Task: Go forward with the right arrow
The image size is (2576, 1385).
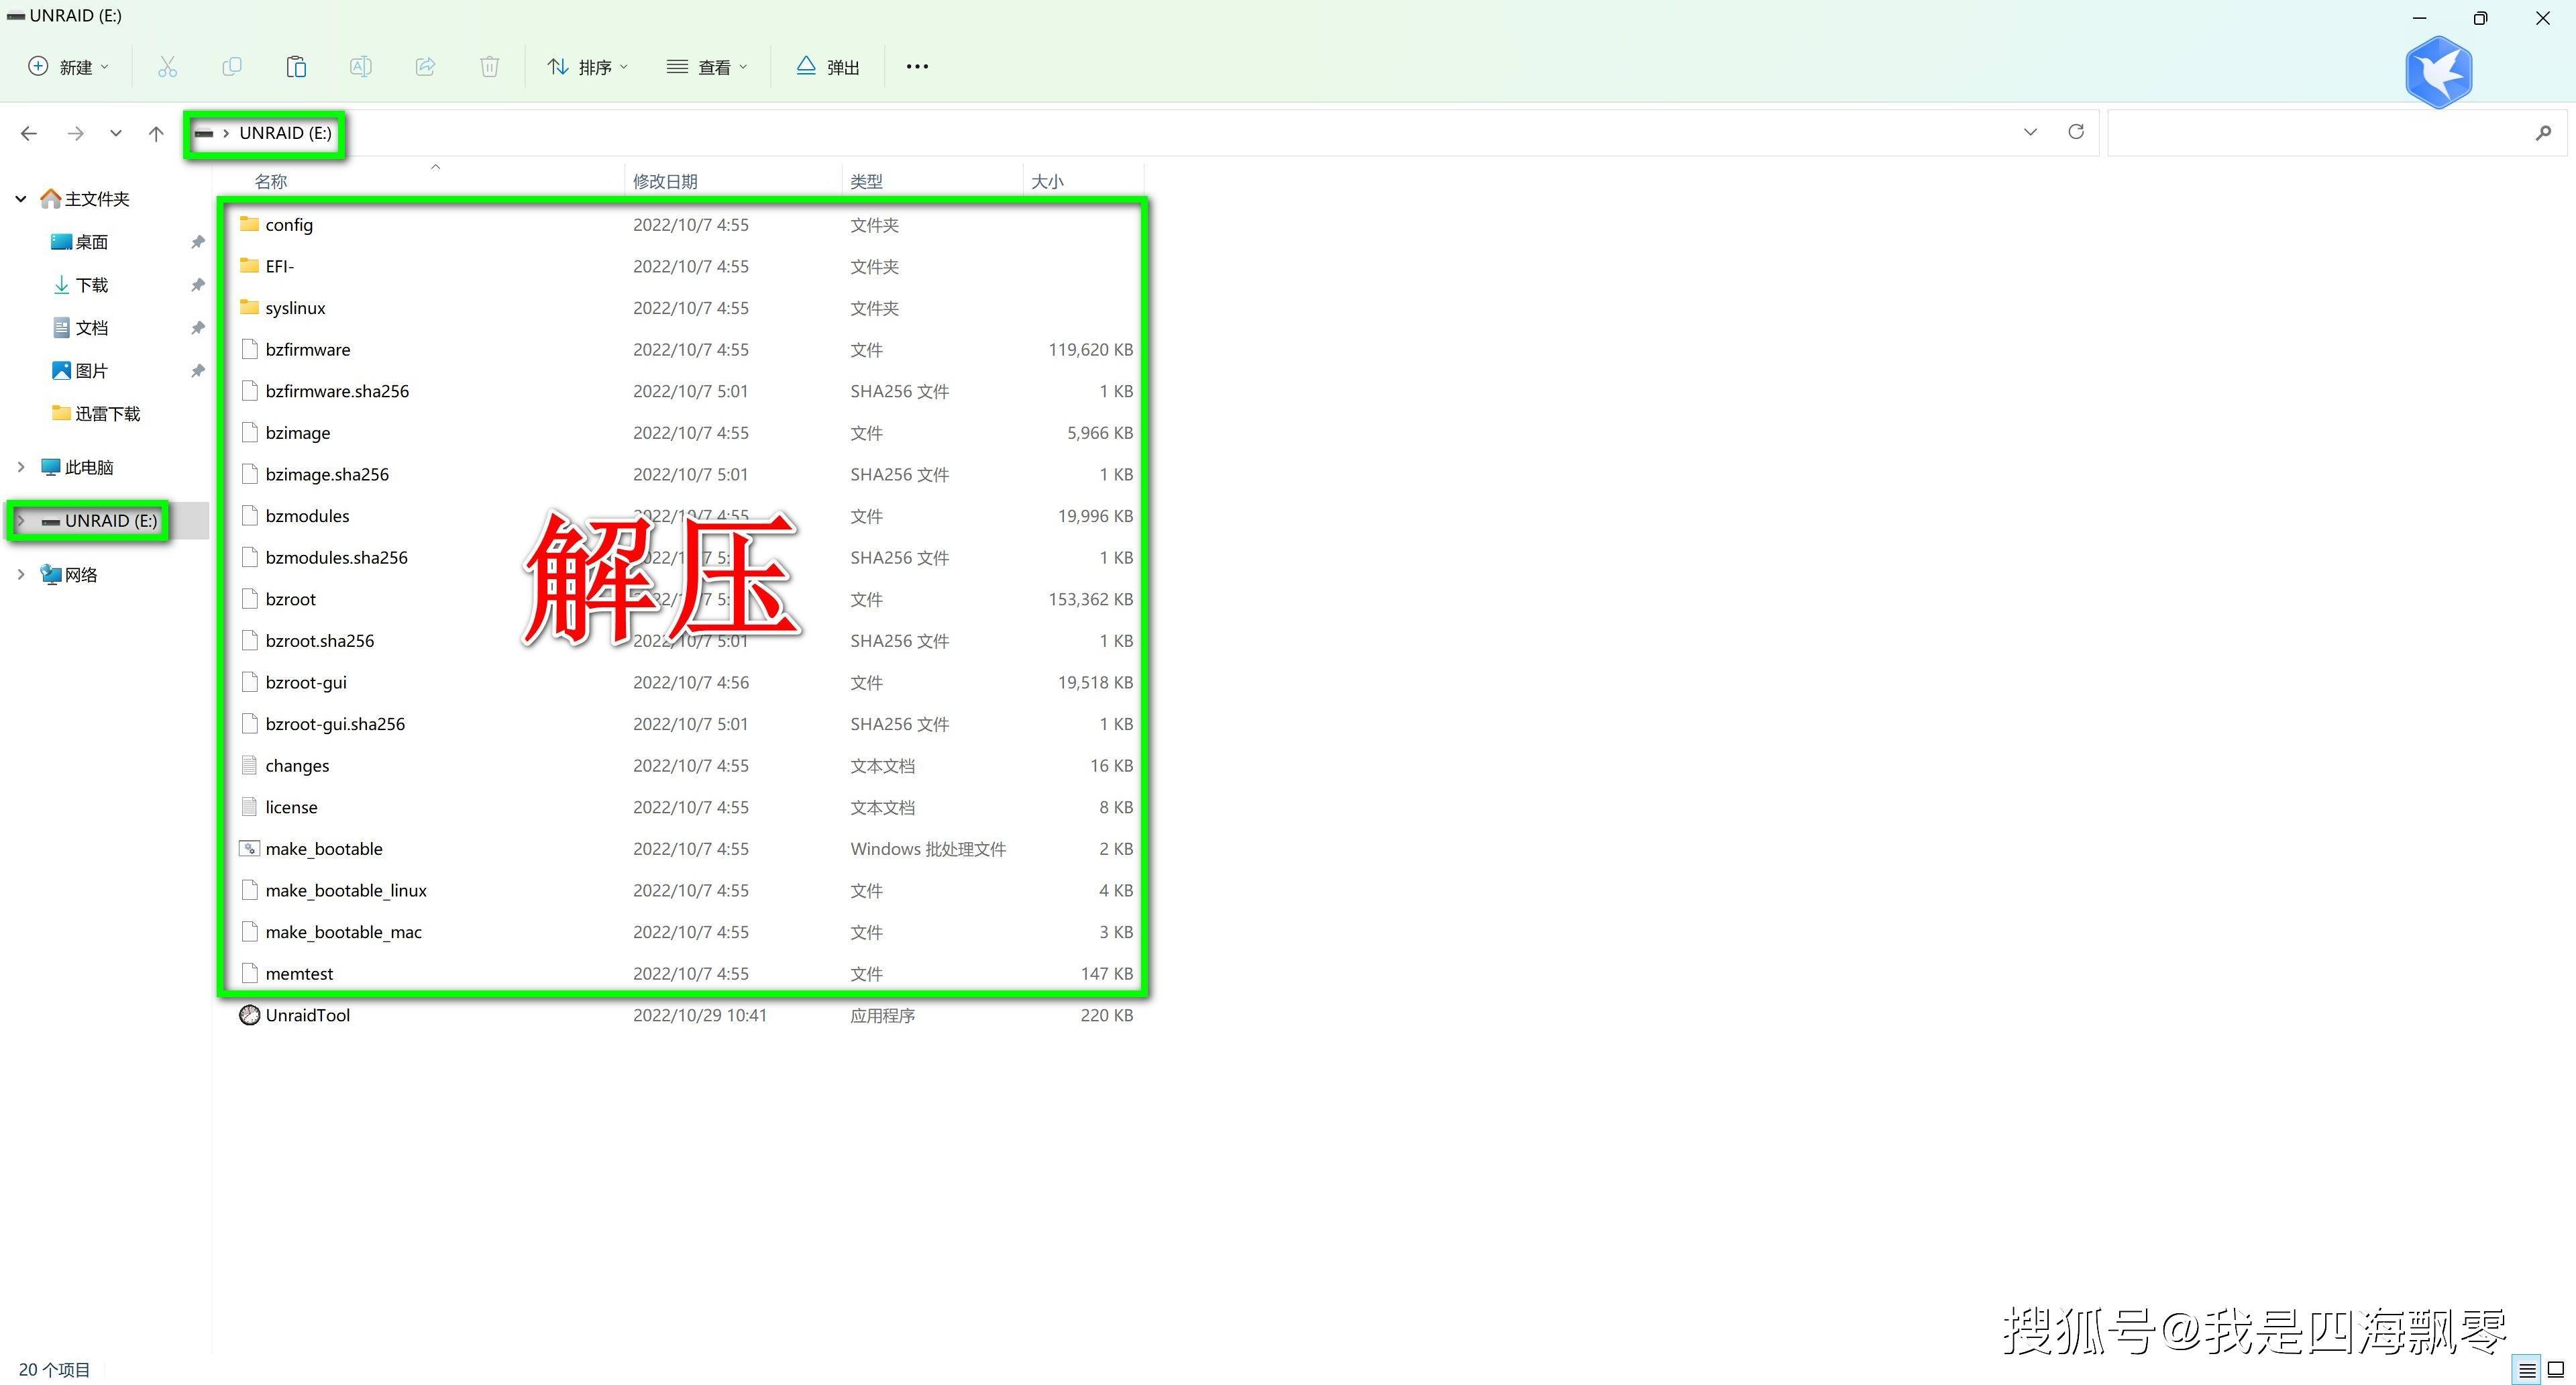Action: 75,133
